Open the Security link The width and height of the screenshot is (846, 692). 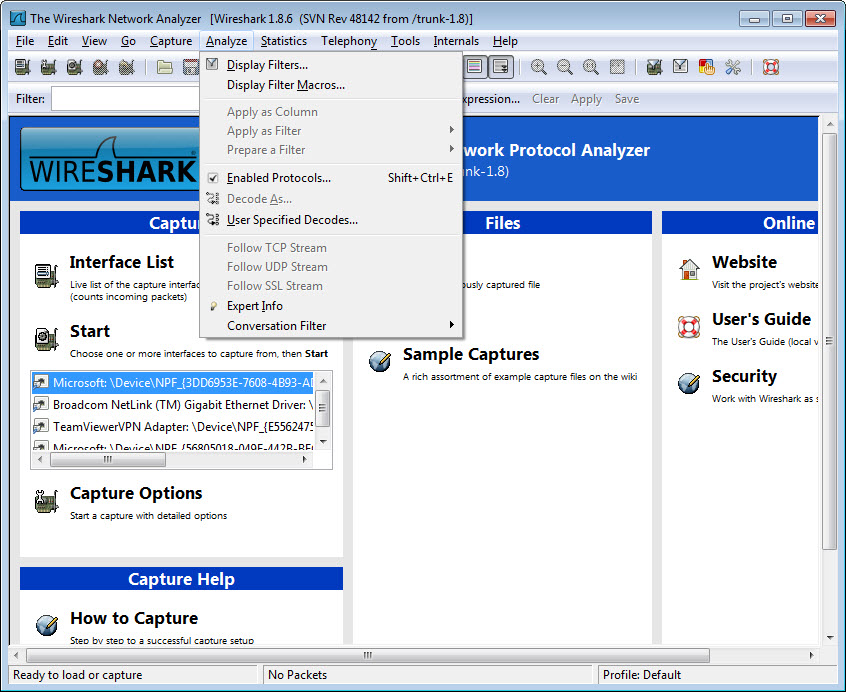point(745,376)
